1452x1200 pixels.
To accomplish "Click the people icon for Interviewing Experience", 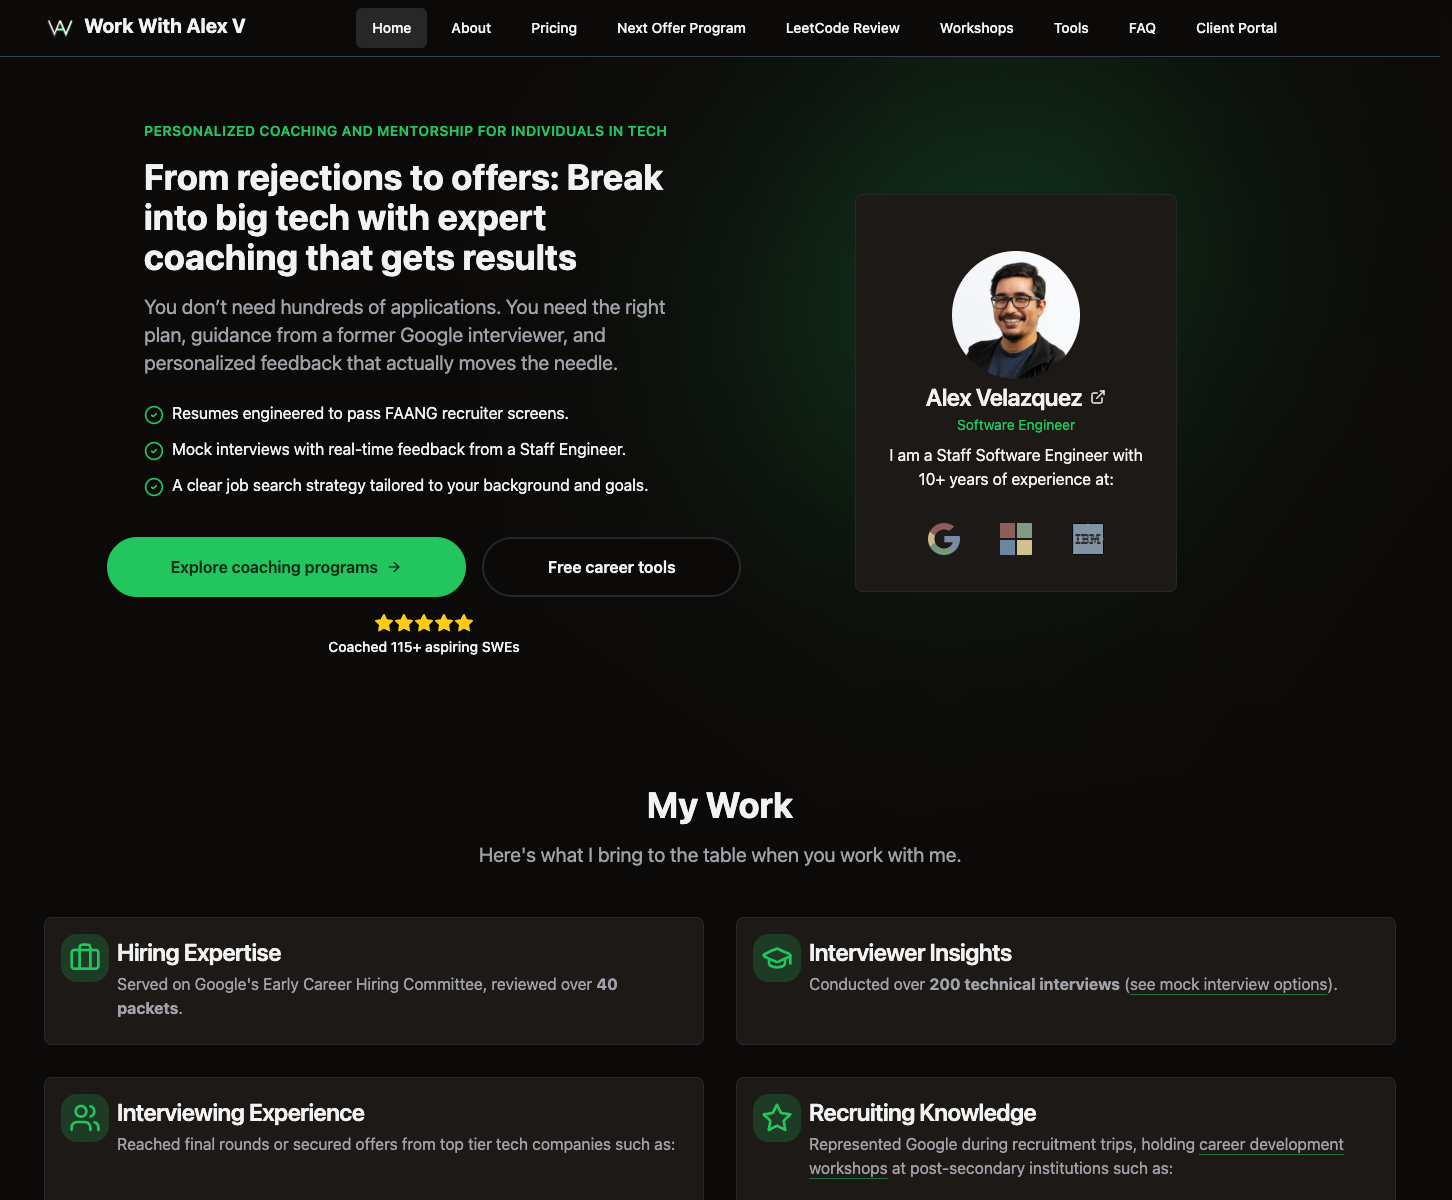I will [85, 1118].
